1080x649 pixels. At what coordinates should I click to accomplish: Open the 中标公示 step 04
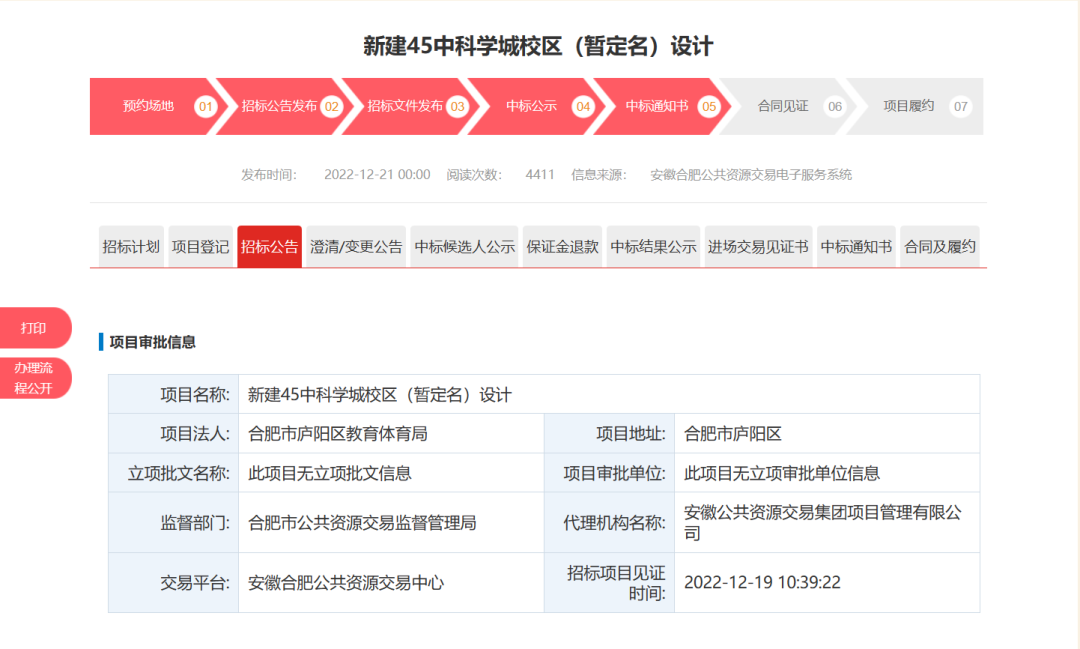536,106
